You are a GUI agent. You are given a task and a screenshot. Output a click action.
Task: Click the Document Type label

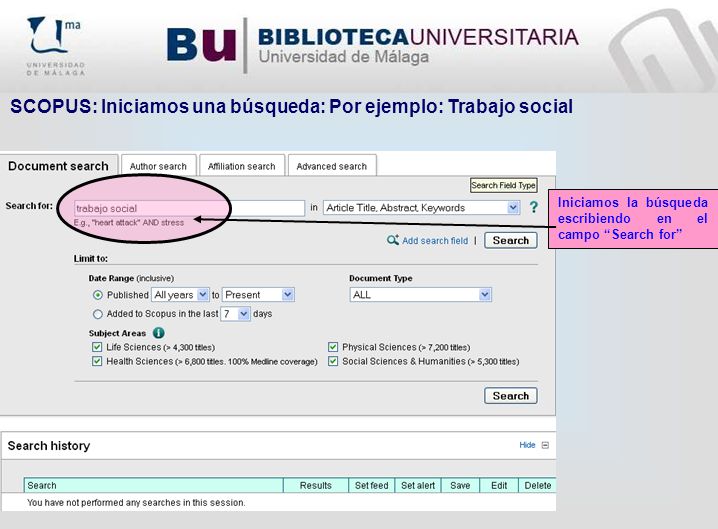click(x=381, y=278)
